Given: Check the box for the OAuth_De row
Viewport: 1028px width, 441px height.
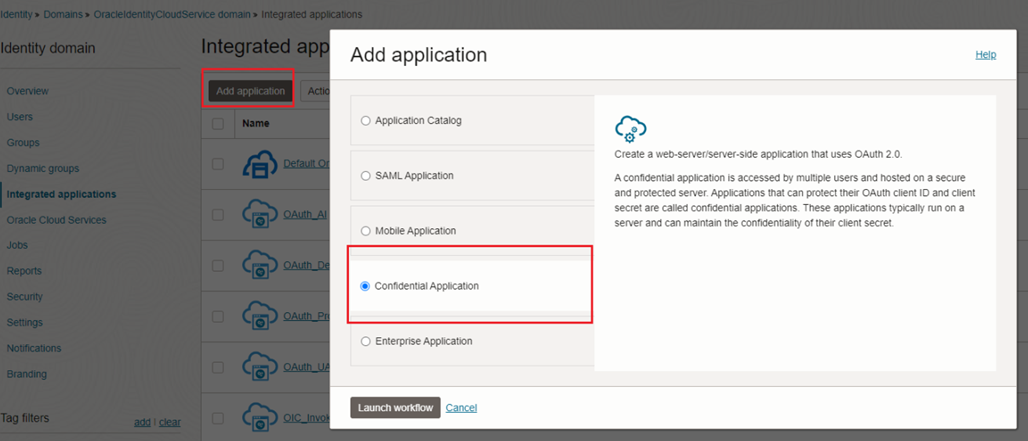Looking at the screenshot, I should 218,265.
